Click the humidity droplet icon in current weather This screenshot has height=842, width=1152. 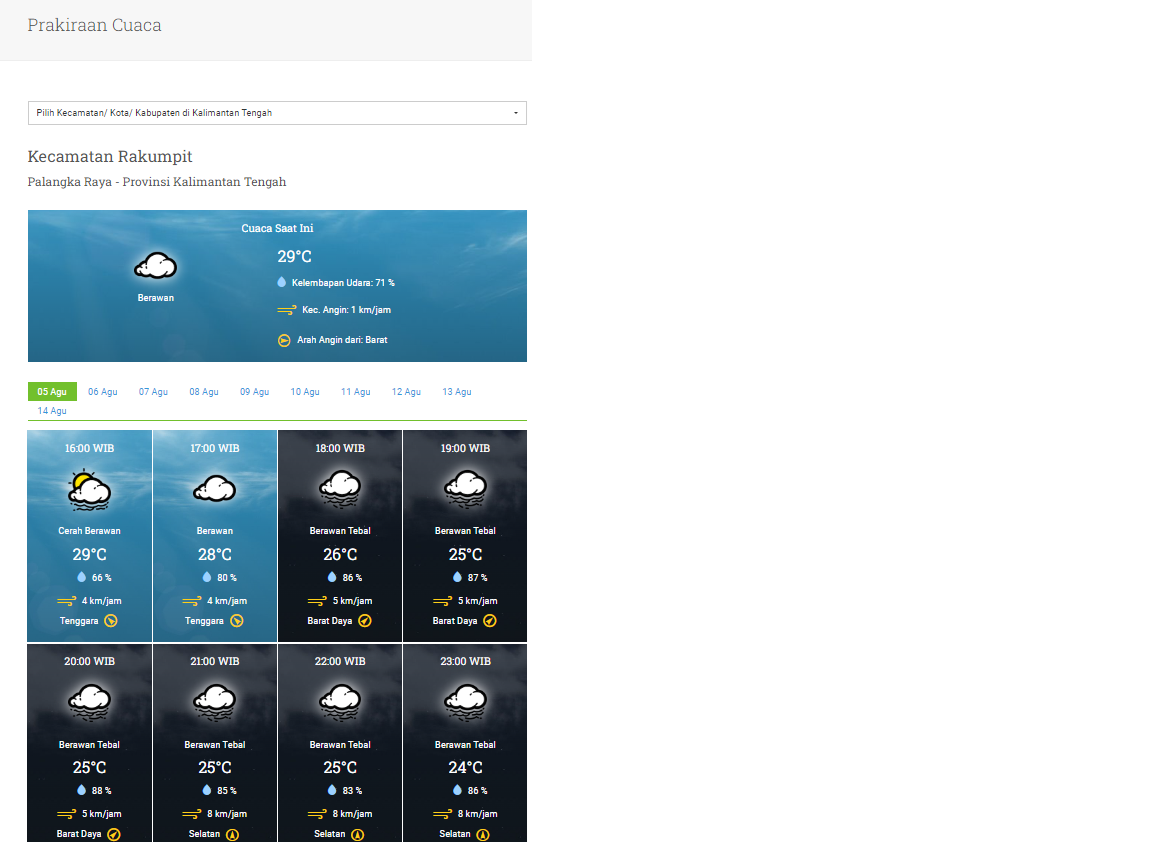pos(281,282)
